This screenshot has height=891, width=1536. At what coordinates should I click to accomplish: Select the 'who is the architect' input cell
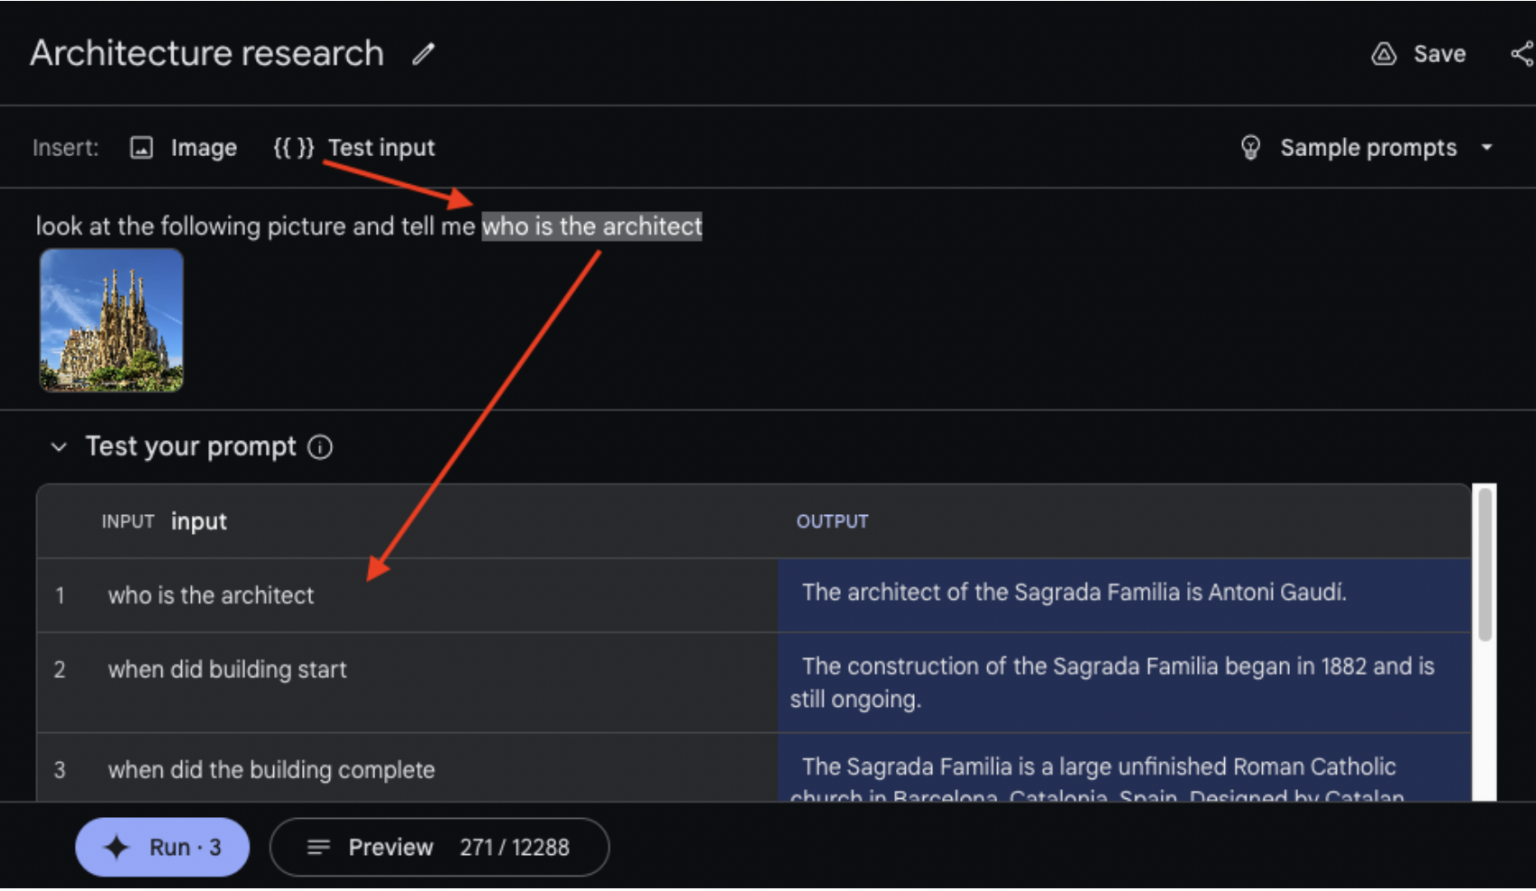211,596
